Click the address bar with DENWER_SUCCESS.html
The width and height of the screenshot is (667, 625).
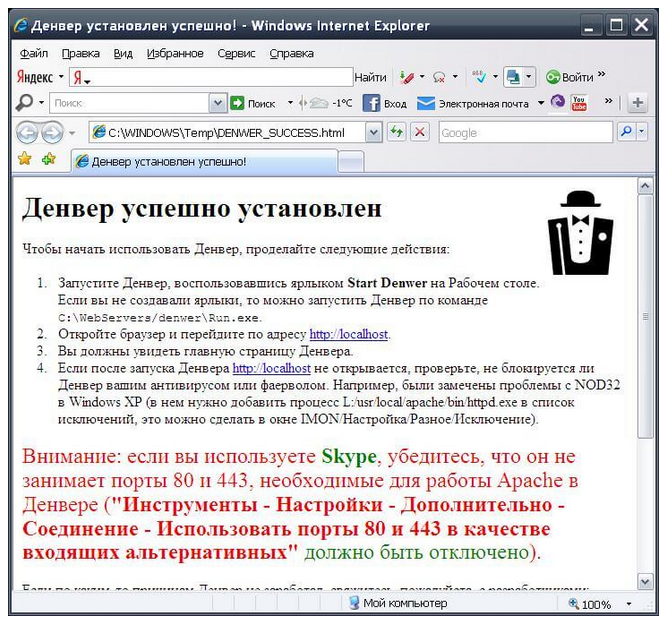[x=227, y=132]
